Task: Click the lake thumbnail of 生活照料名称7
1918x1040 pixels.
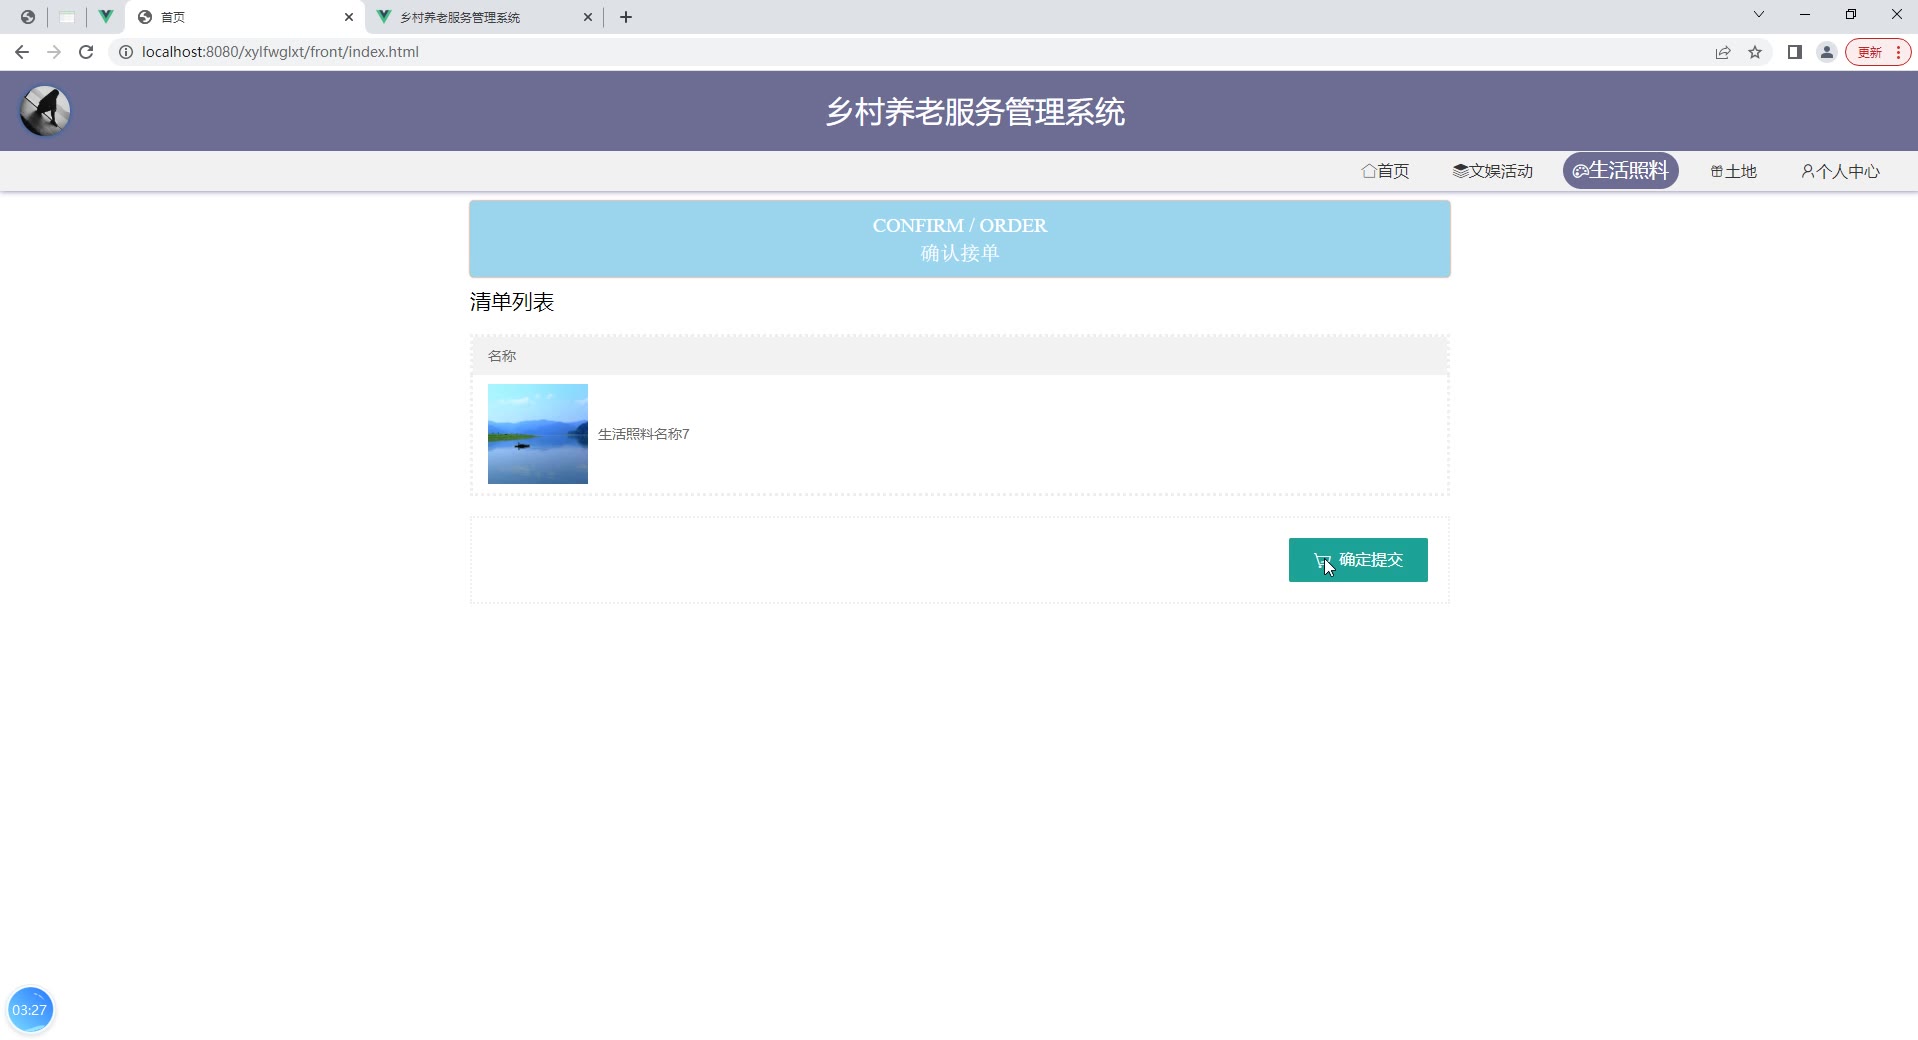Action: 538,434
